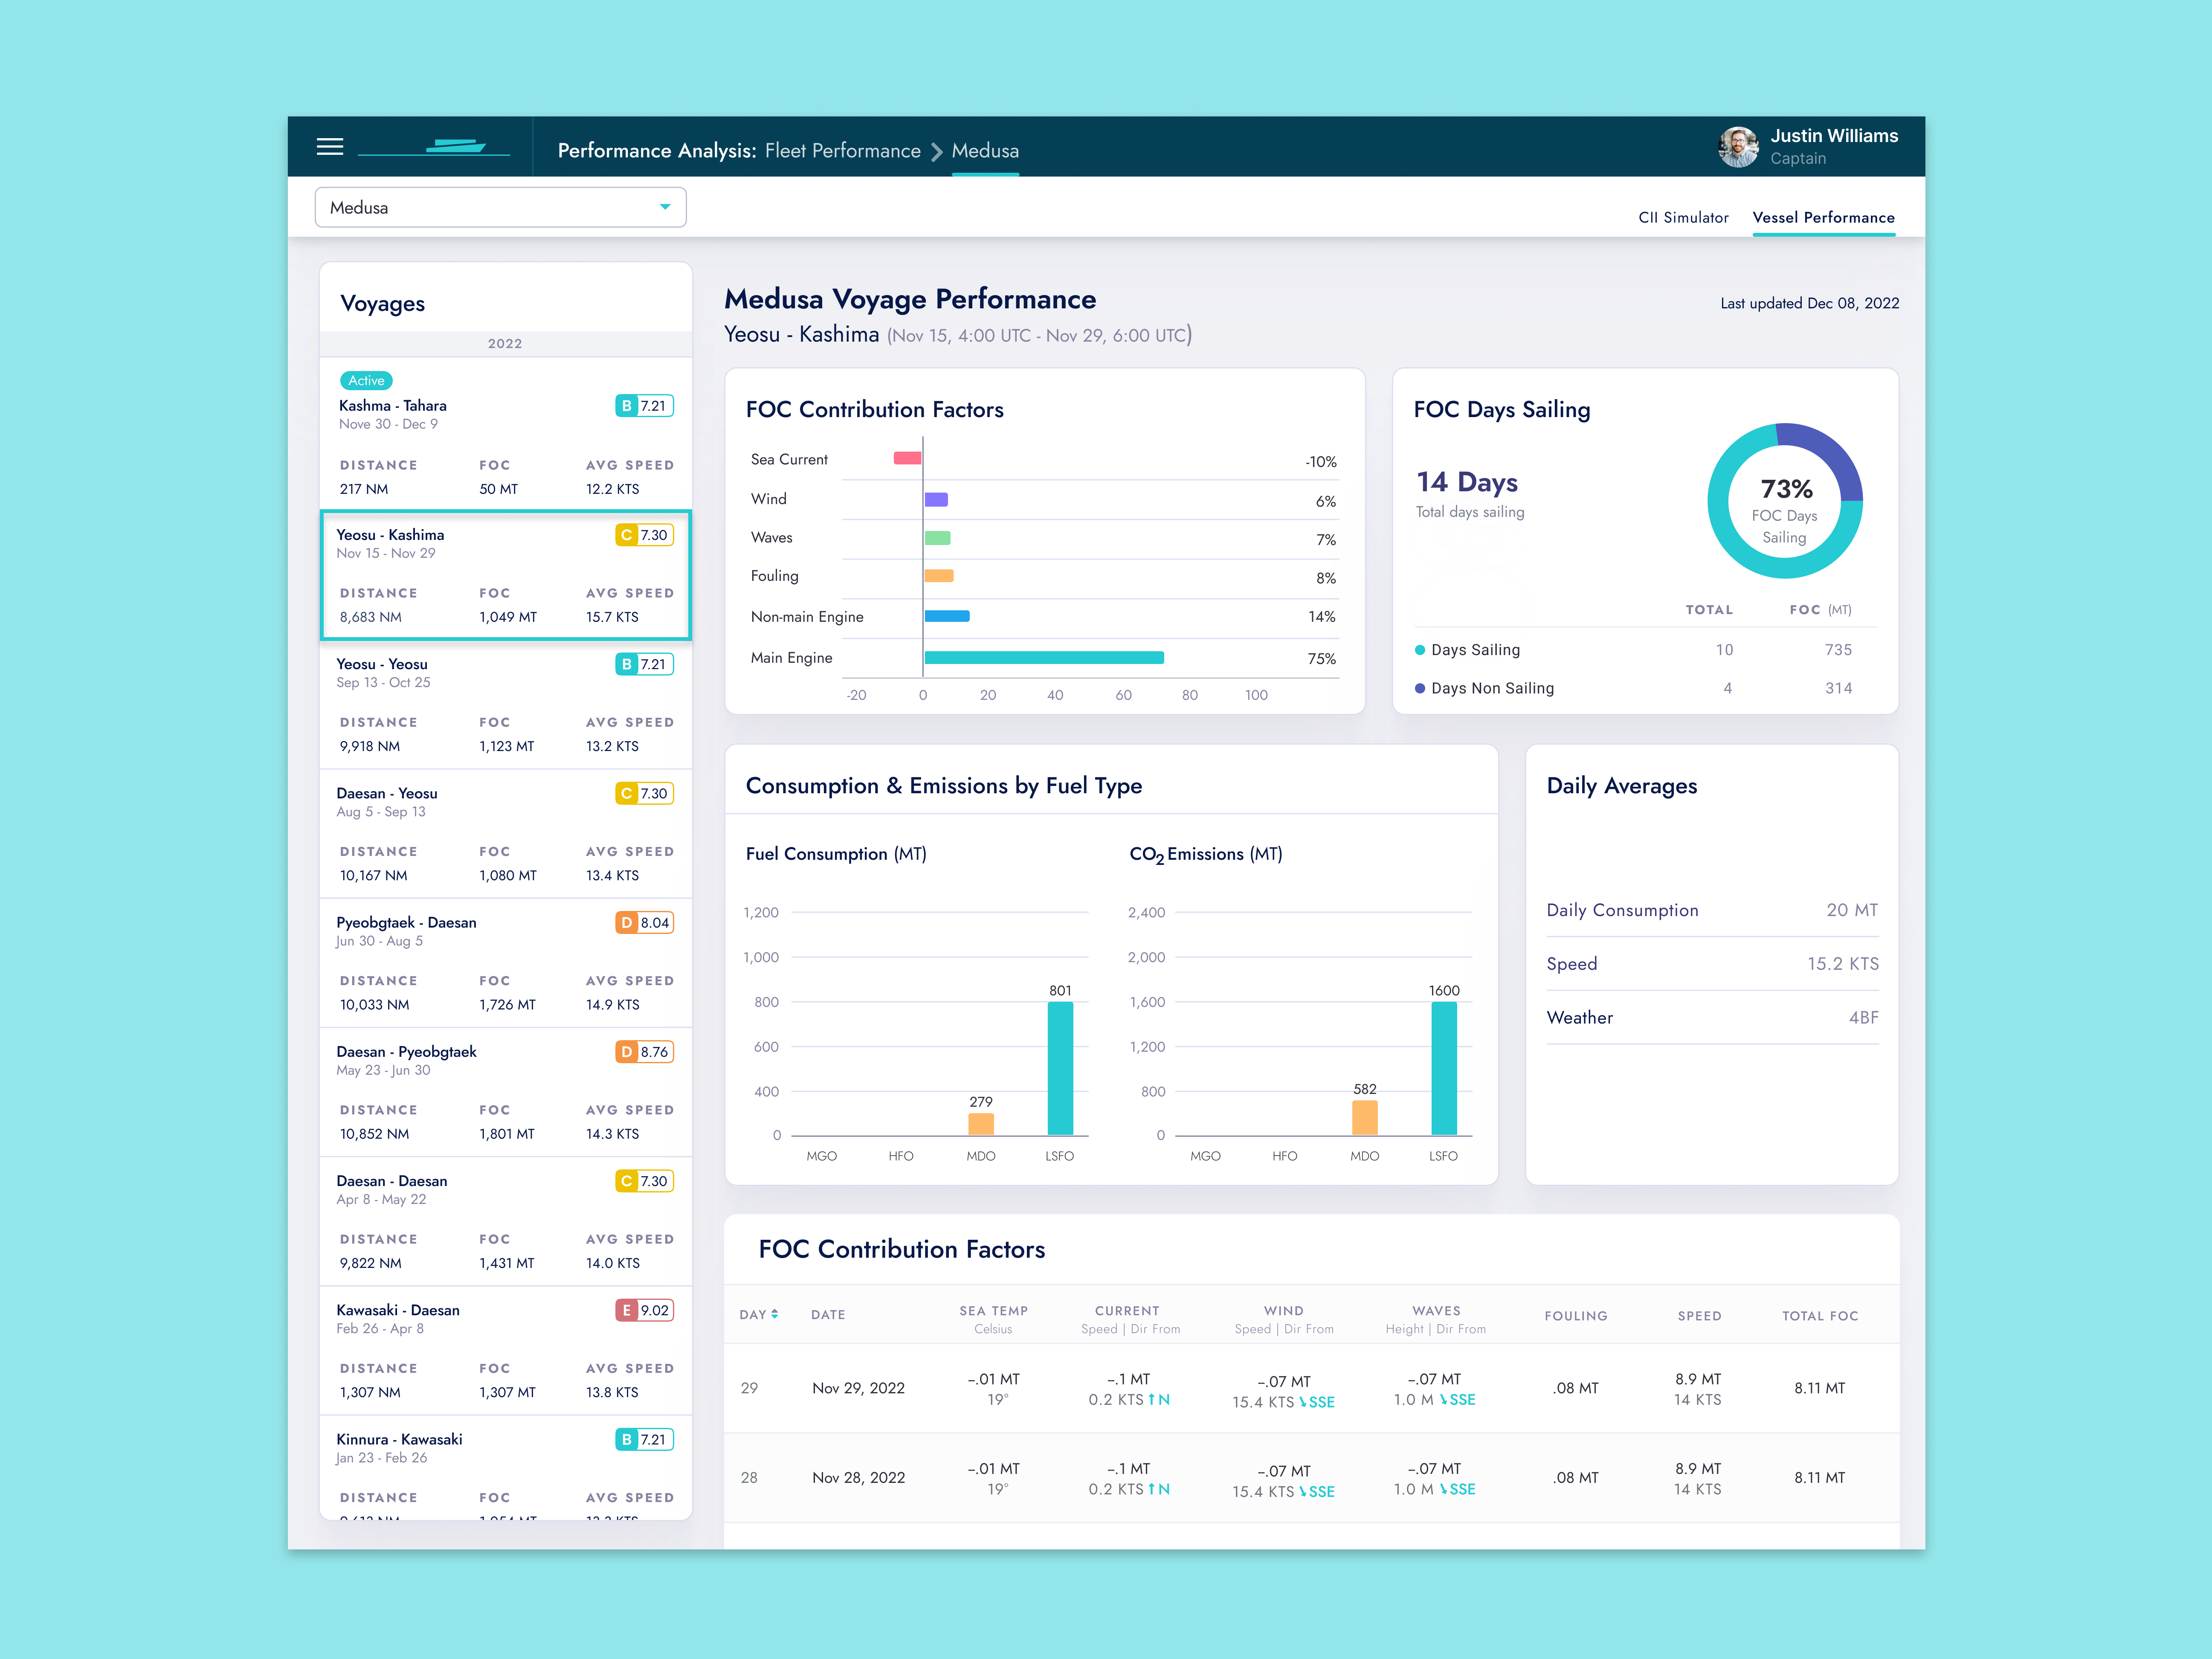Open Justin Williams profile avatar
The width and height of the screenshot is (2212, 1659).
pos(1738,147)
